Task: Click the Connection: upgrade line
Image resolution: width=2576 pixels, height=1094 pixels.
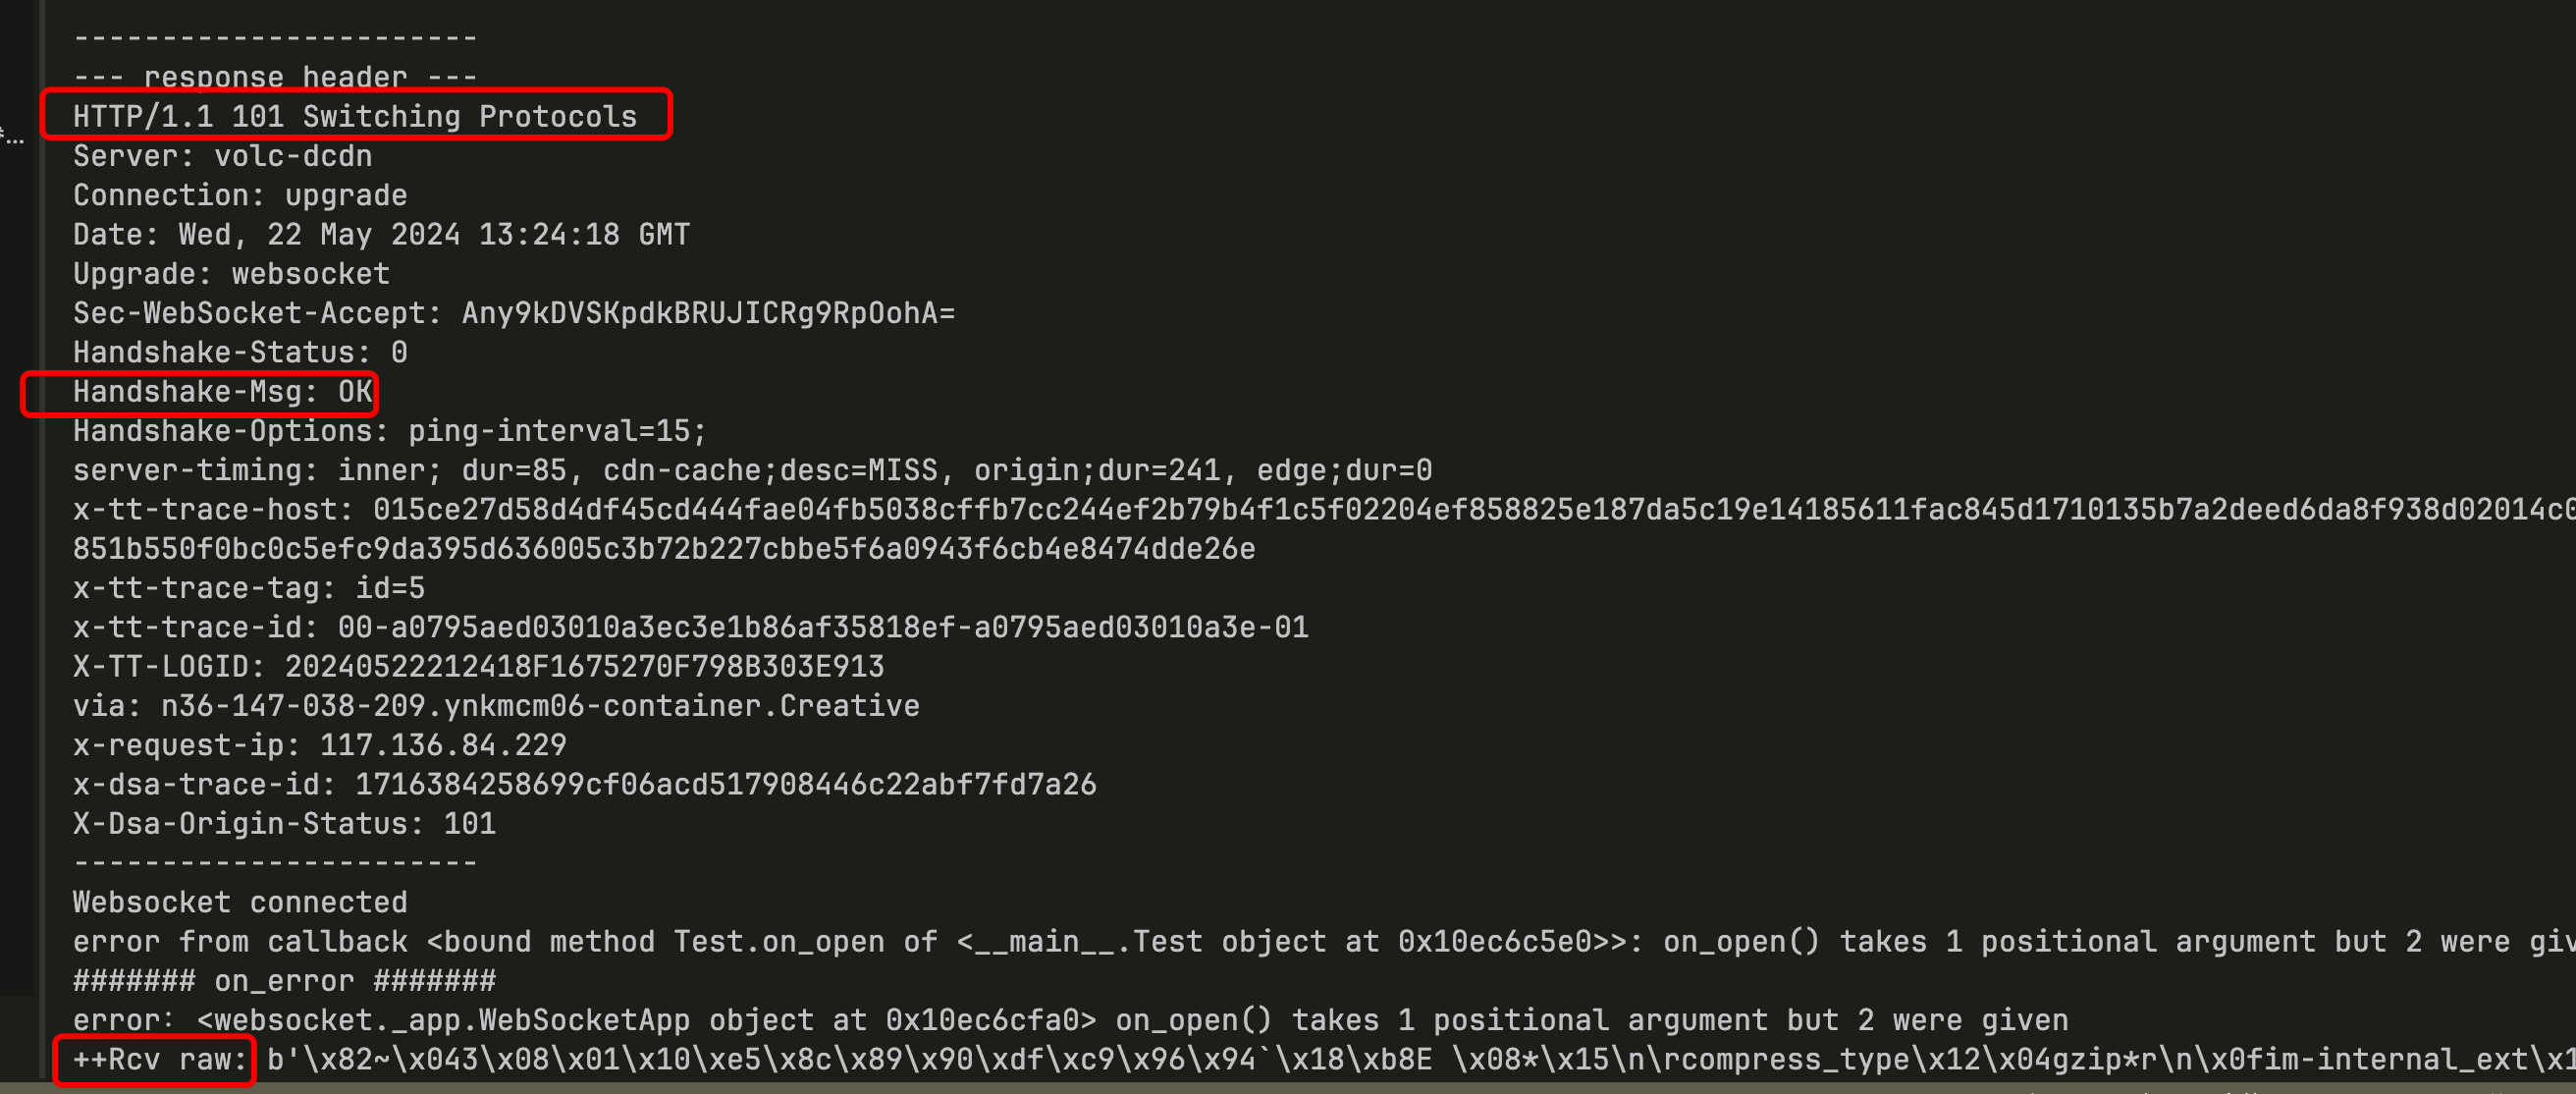Action: [240, 195]
